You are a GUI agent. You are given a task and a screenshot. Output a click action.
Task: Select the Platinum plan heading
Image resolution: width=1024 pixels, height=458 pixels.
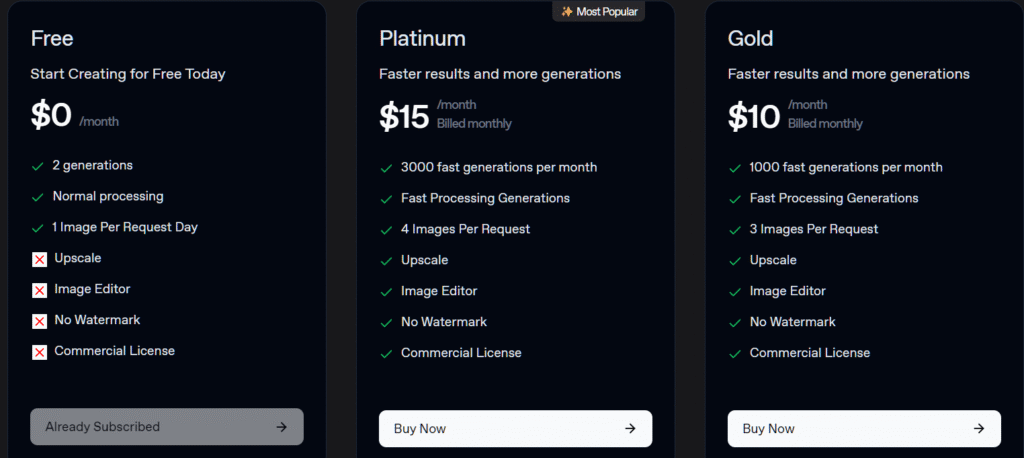pyautogui.click(x=422, y=39)
